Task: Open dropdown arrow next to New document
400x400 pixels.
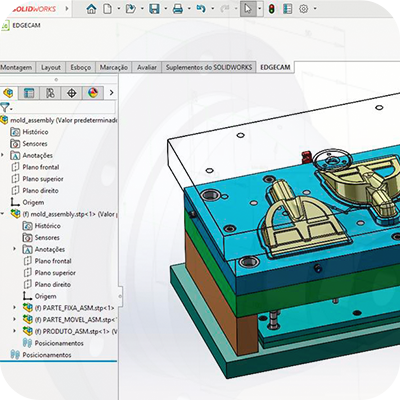Action: 119,9
